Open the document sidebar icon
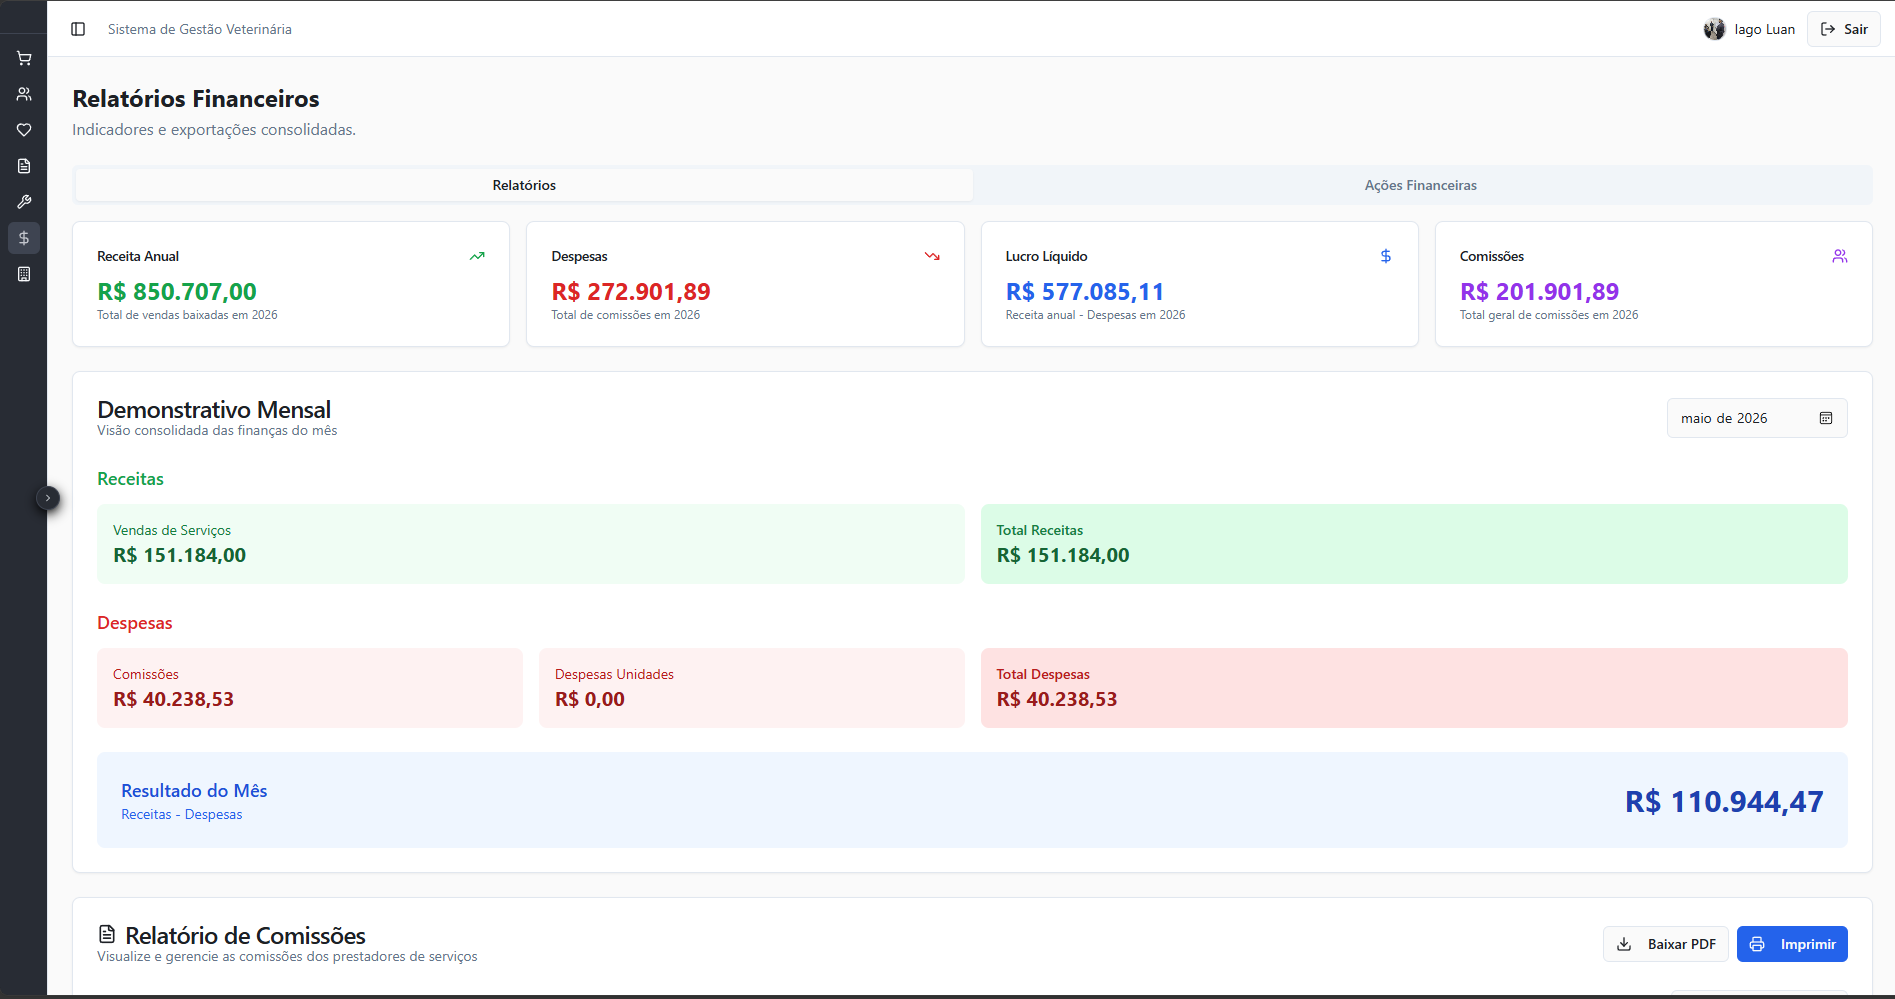 click(x=24, y=166)
